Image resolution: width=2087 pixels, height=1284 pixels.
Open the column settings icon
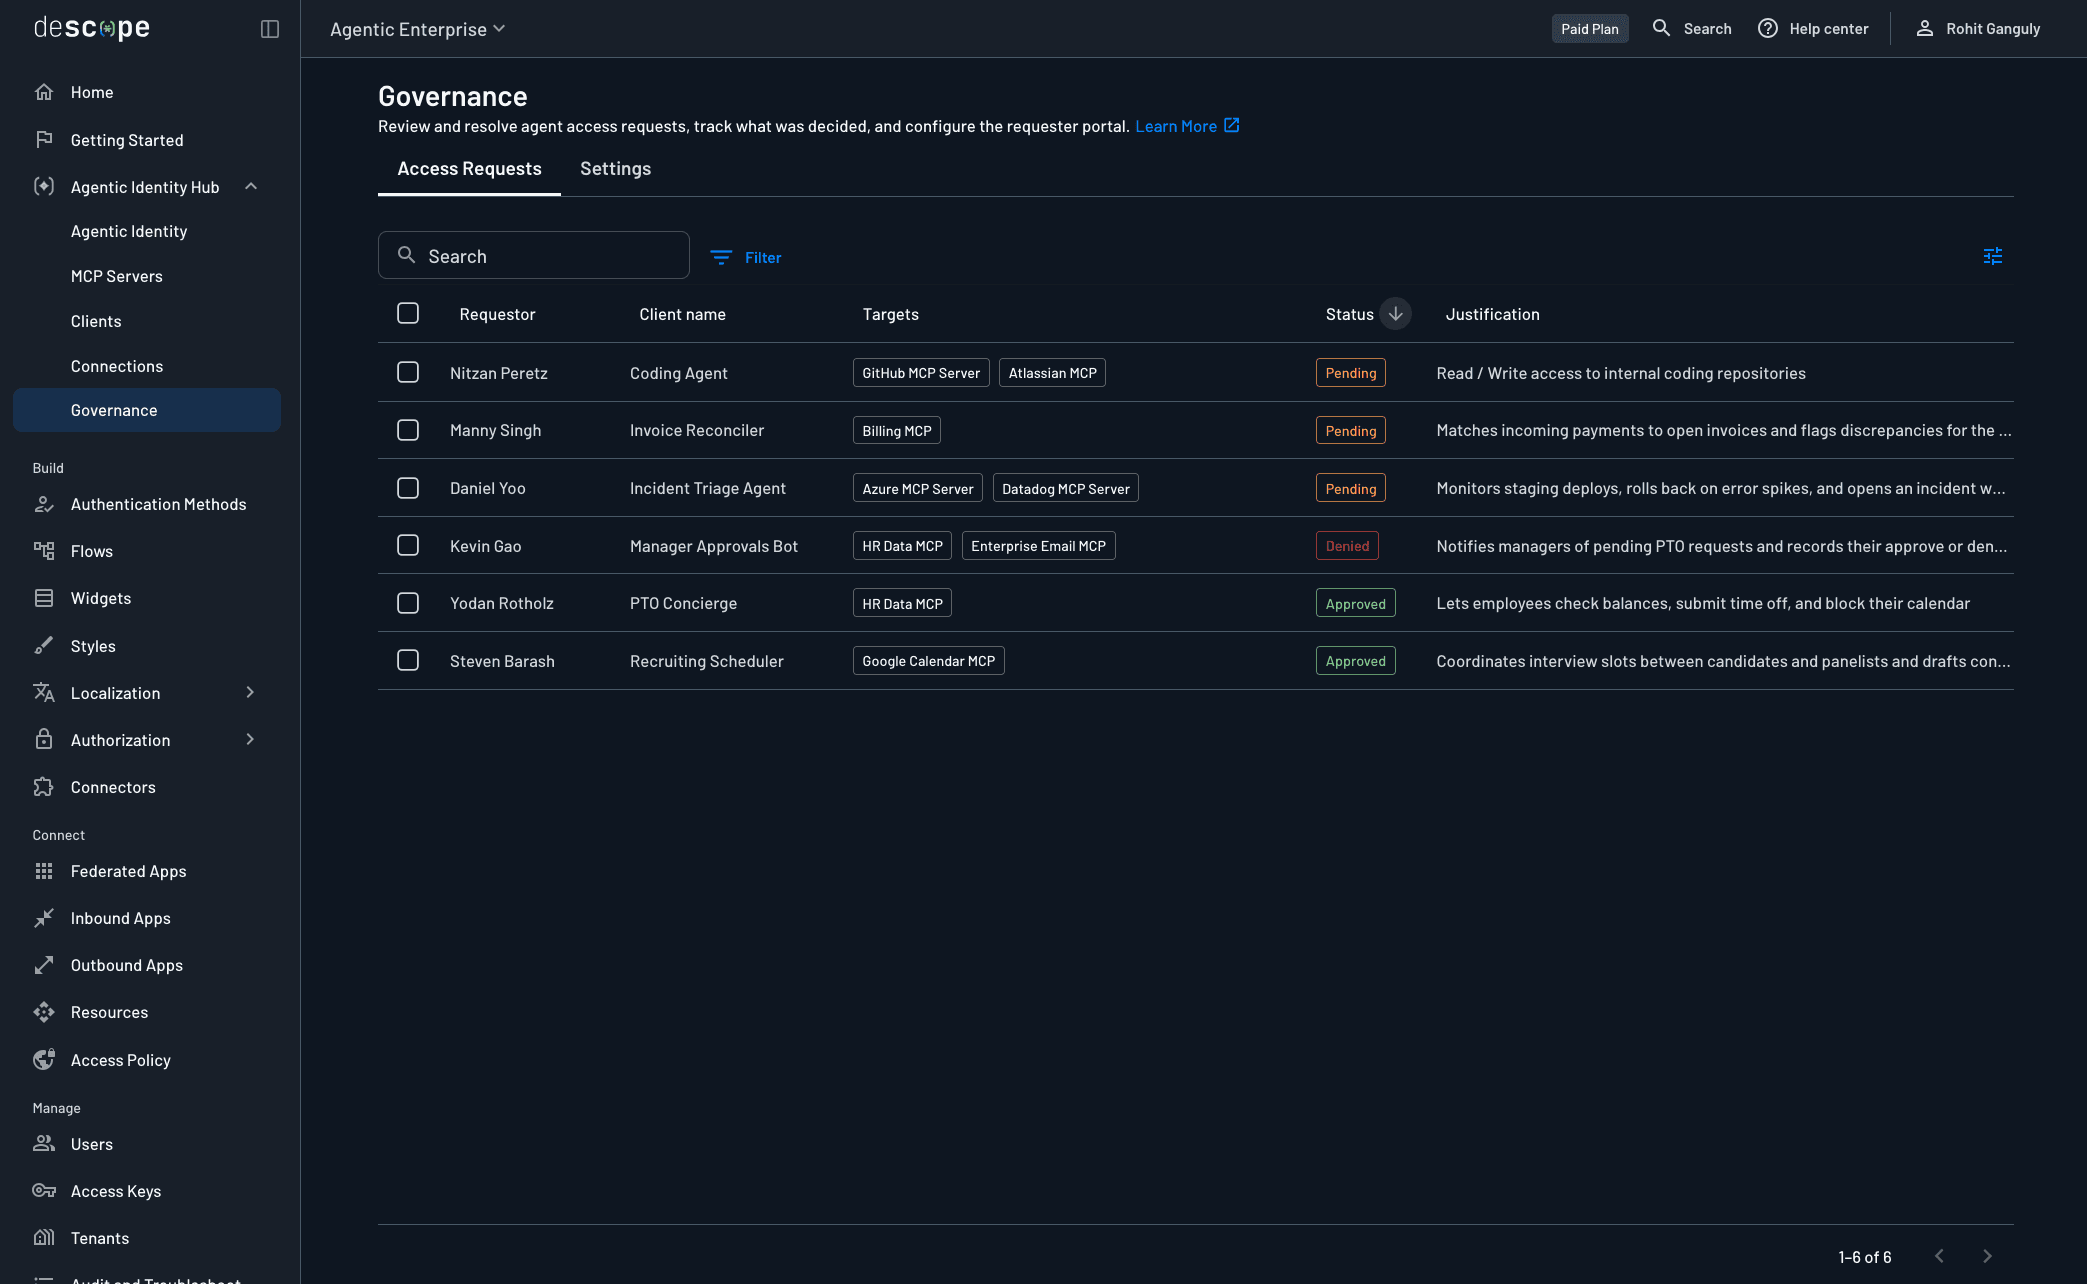[x=1993, y=256]
